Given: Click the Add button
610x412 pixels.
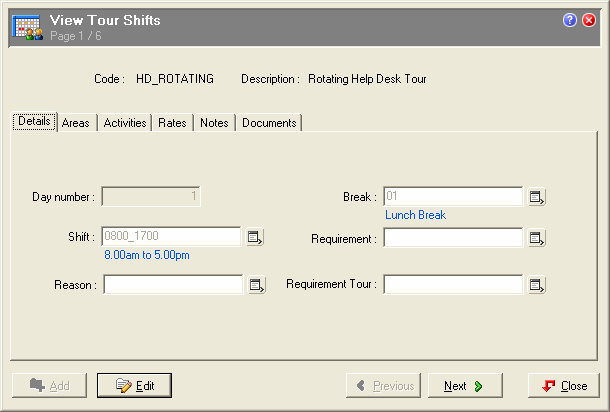Looking at the screenshot, I should [x=49, y=386].
